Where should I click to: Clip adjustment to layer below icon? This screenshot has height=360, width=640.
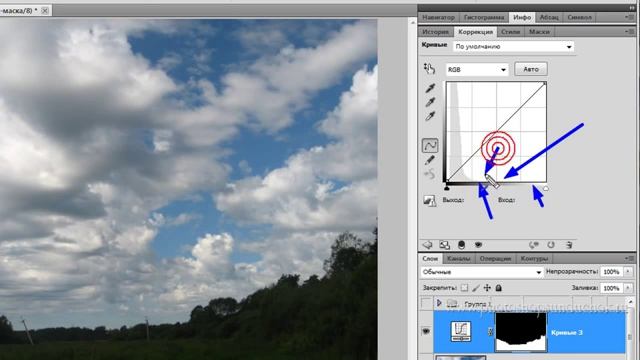click(x=461, y=245)
